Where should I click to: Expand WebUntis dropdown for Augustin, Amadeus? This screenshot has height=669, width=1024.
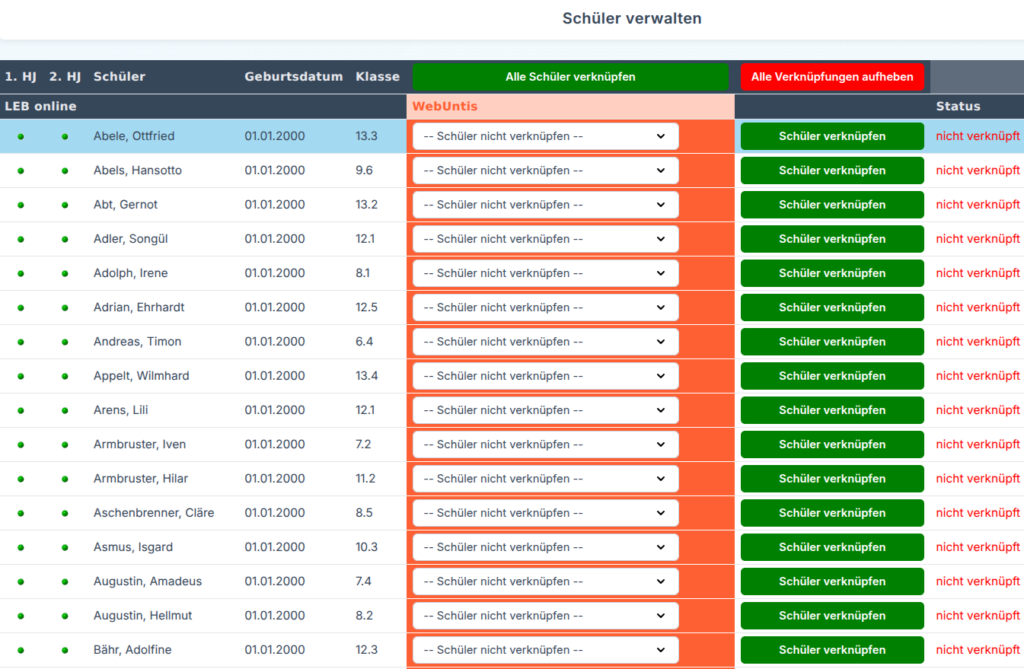click(545, 581)
